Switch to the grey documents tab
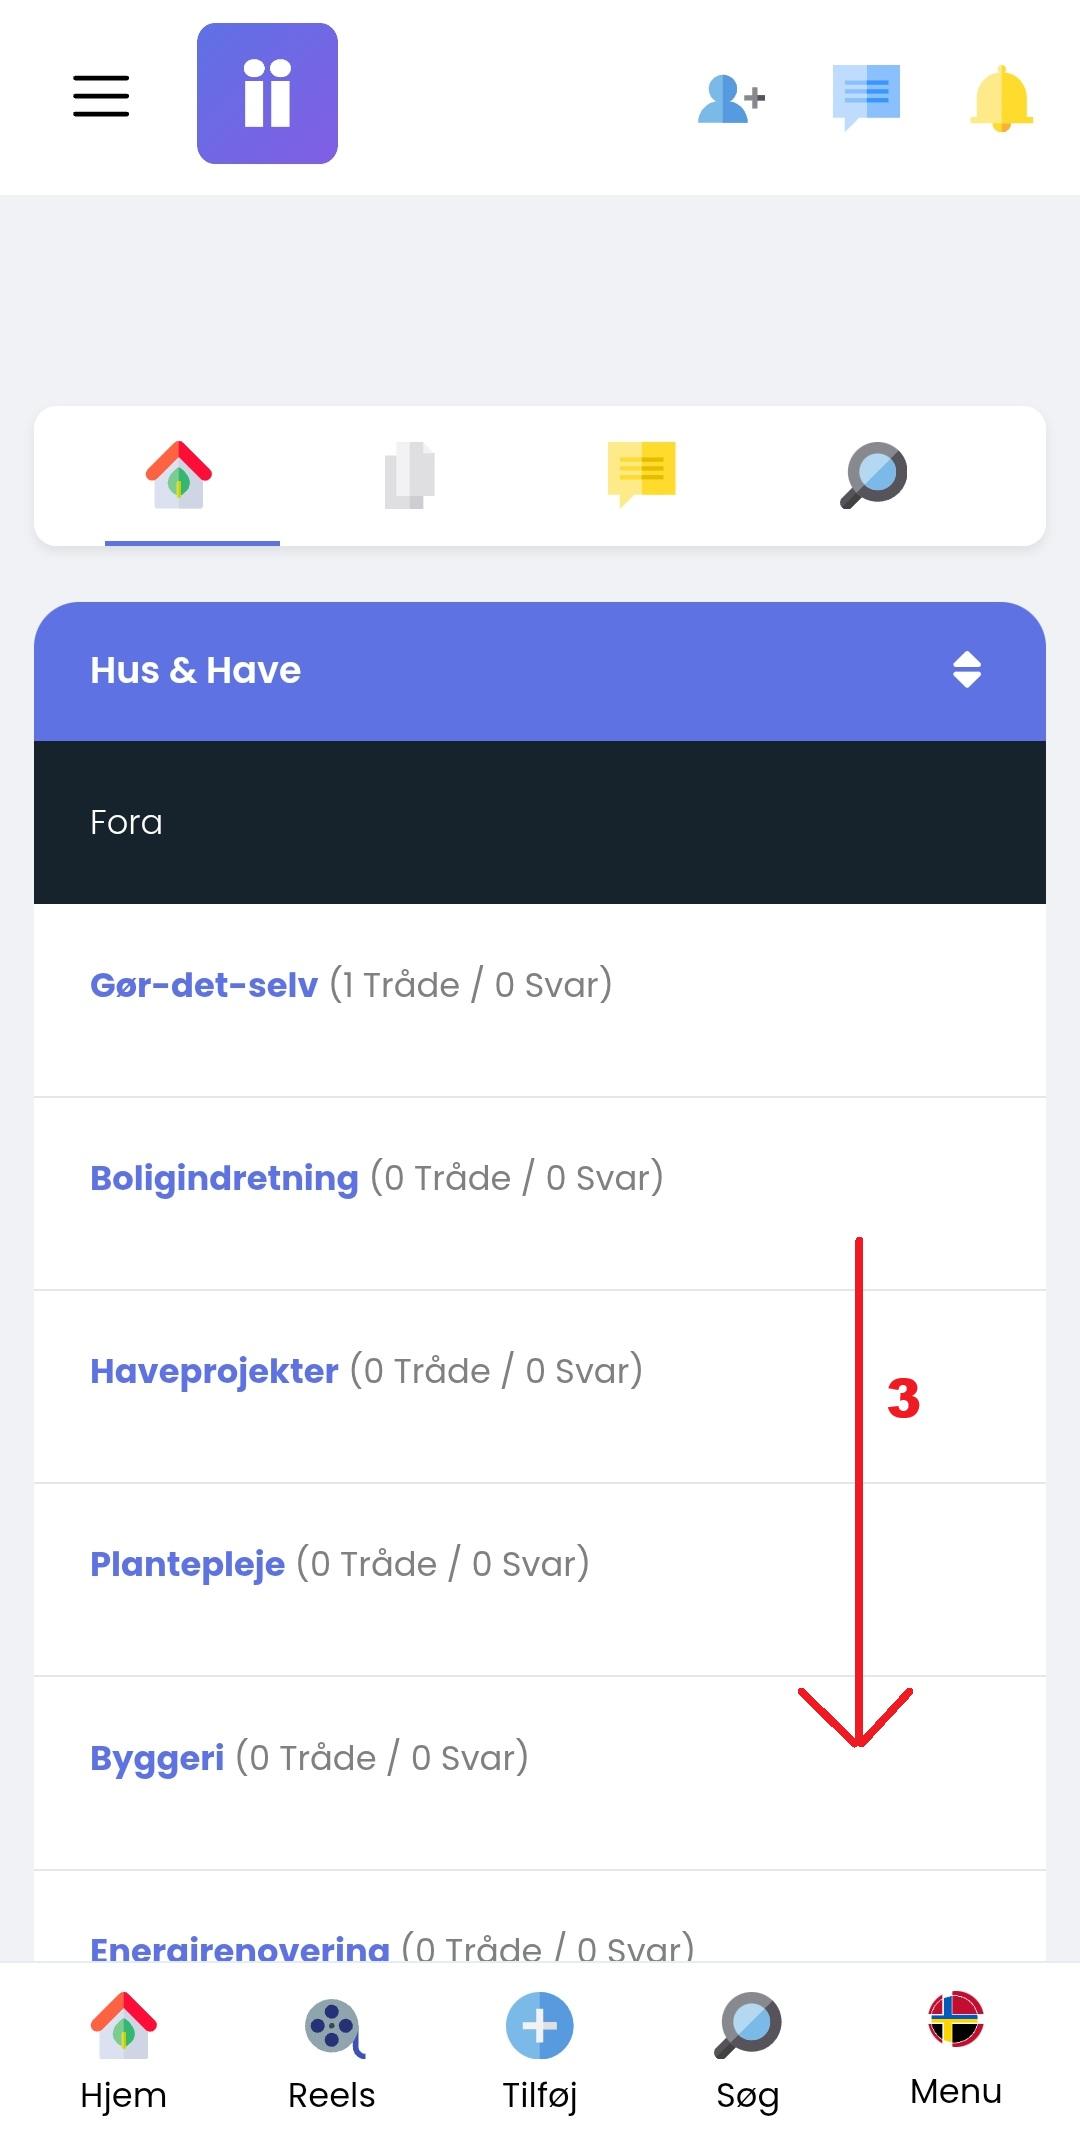This screenshot has width=1080, height=2155. 409,475
